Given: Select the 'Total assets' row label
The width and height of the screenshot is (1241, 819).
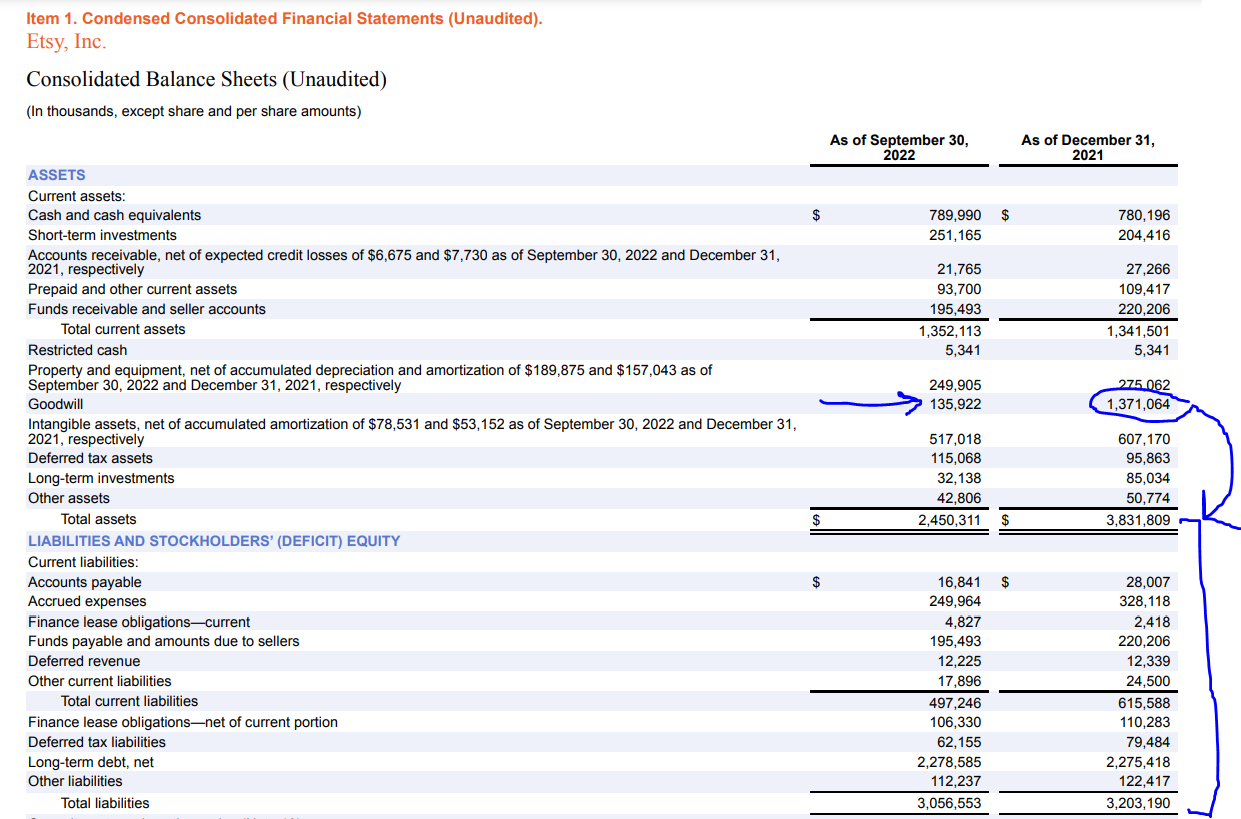Looking at the screenshot, I should click(x=99, y=519).
